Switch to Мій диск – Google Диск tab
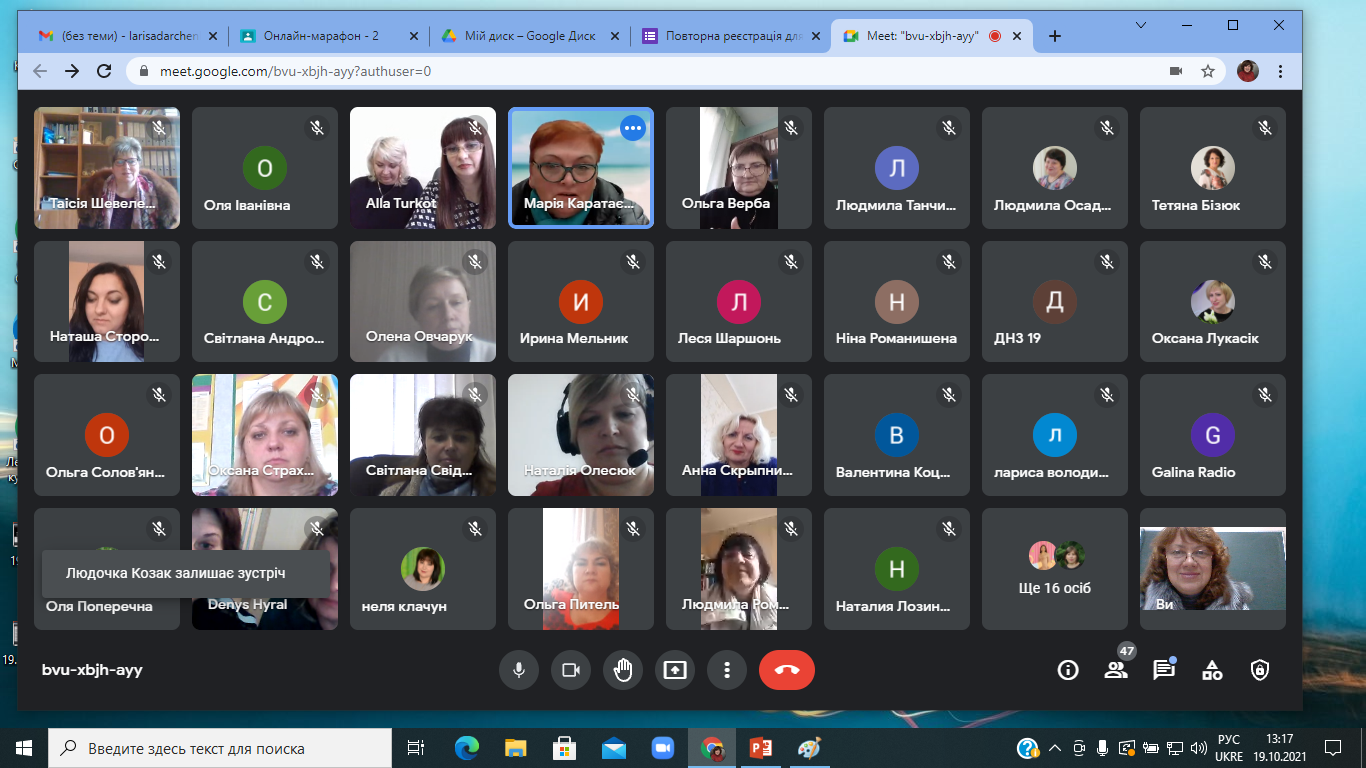Viewport: 1366px width, 768px height. (530, 36)
